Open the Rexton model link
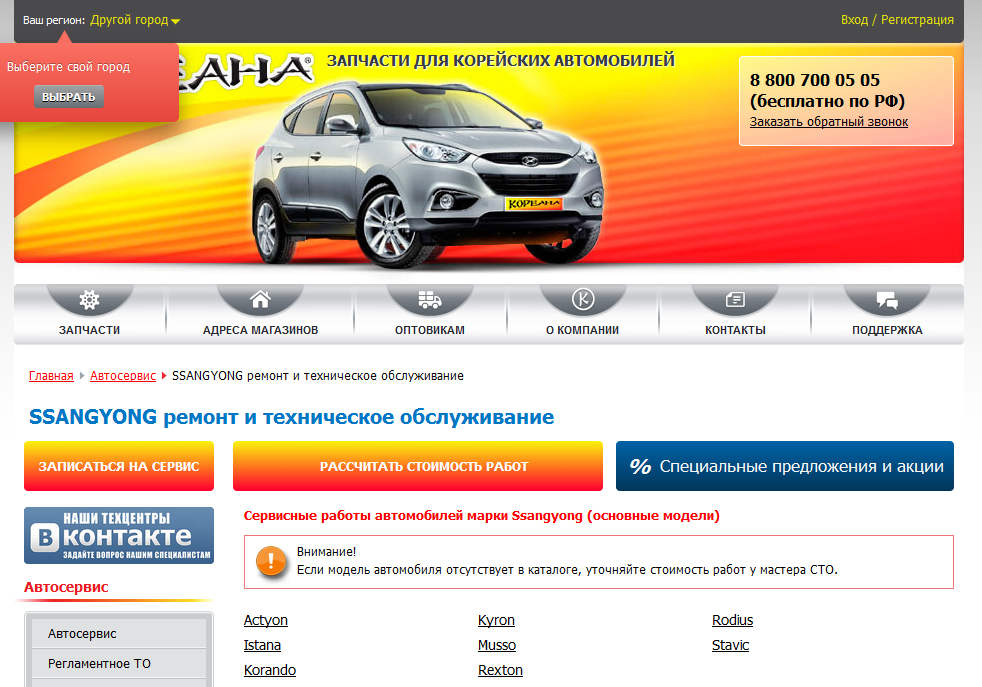This screenshot has width=982, height=687. [x=500, y=670]
